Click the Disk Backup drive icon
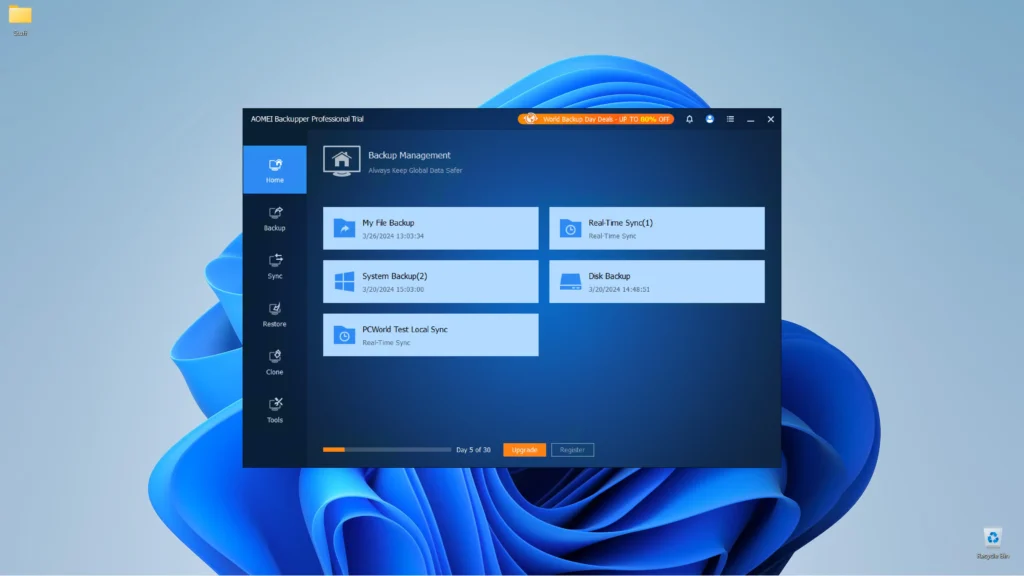Viewport: 1024px width, 576px height. tap(570, 281)
